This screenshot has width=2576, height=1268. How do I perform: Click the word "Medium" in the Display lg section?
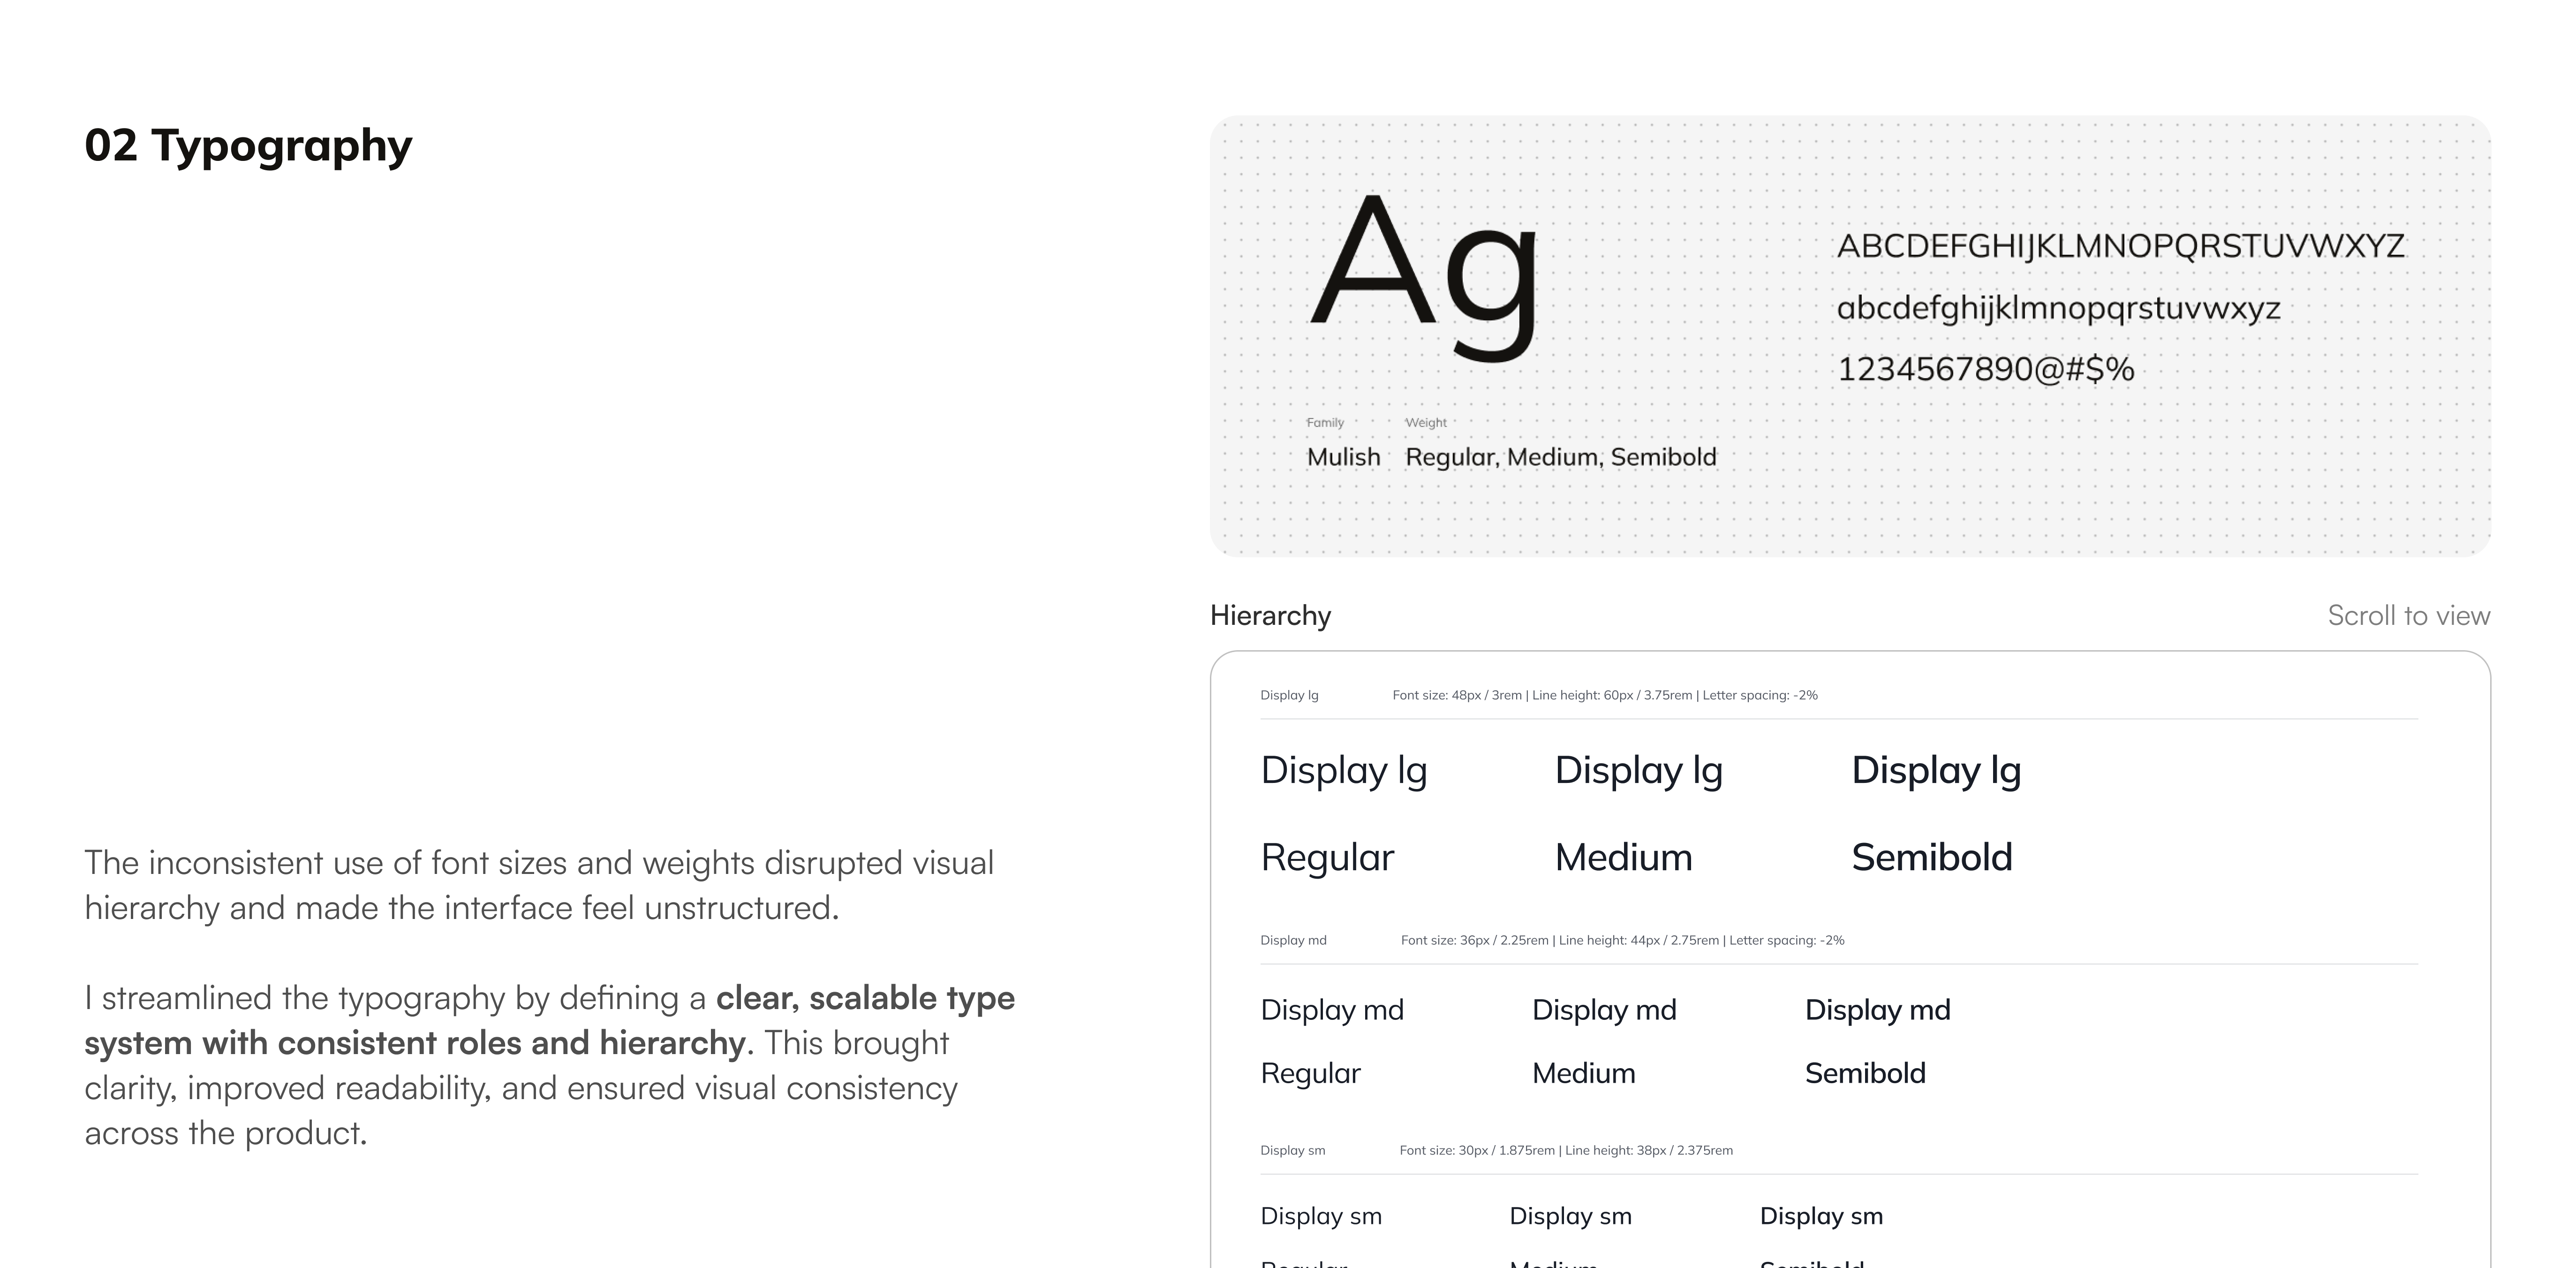pyautogui.click(x=1623, y=858)
